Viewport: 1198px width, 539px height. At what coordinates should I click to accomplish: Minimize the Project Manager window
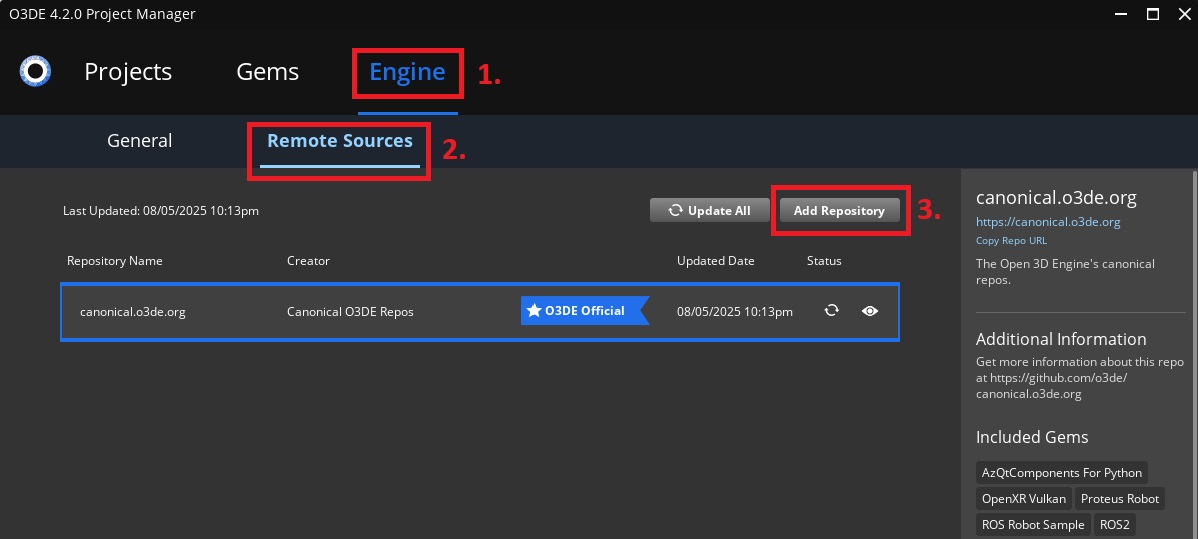click(1121, 14)
